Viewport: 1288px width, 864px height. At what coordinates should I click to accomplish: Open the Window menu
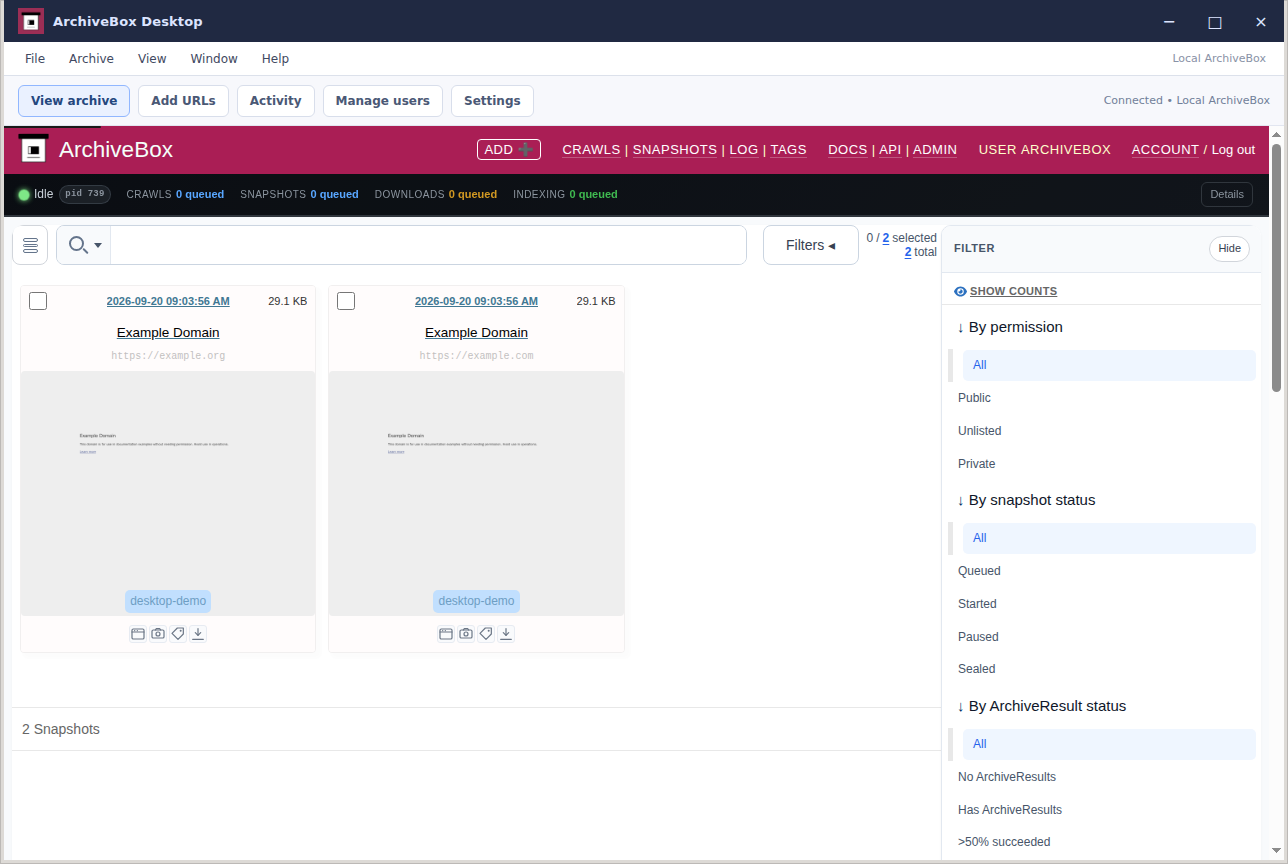214,59
